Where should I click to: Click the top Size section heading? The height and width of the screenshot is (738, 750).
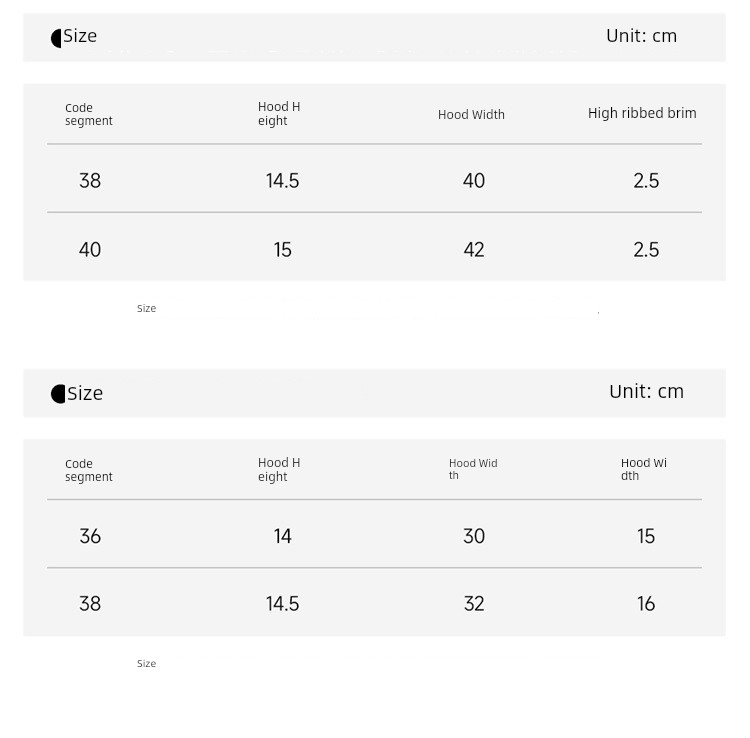coord(80,36)
